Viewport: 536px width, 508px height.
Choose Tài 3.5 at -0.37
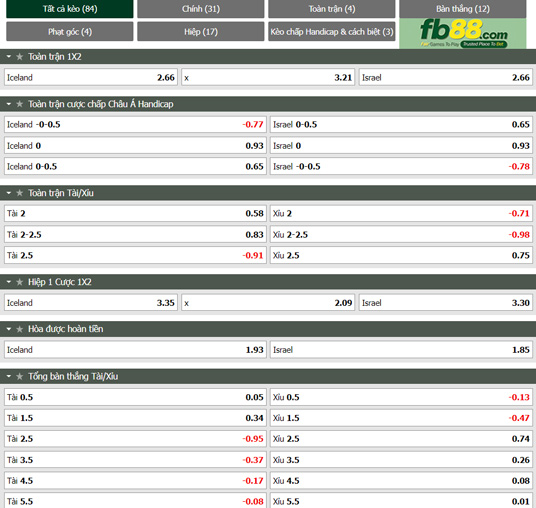pos(135,460)
